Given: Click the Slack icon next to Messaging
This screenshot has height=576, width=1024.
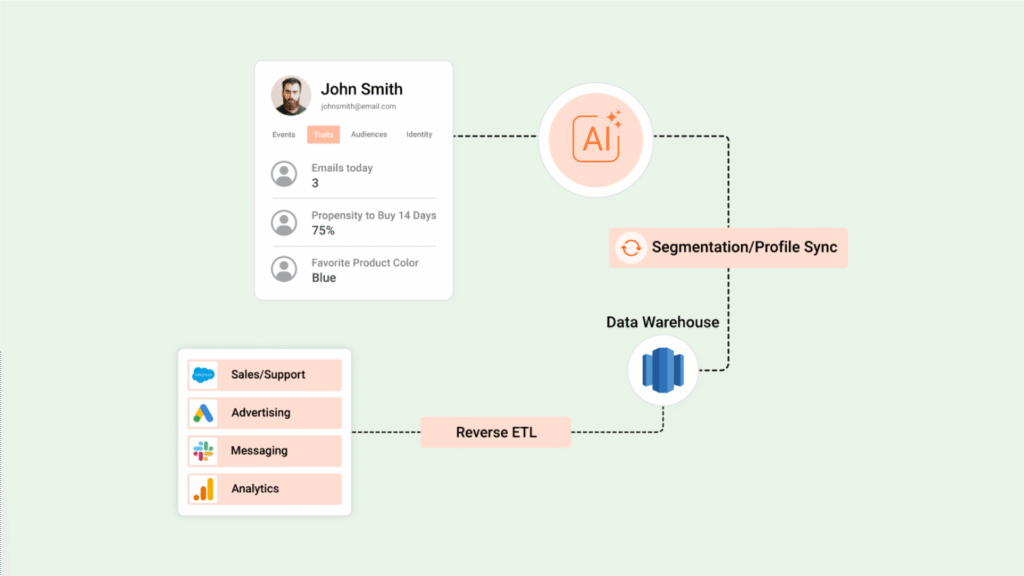Looking at the screenshot, I should (204, 451).
